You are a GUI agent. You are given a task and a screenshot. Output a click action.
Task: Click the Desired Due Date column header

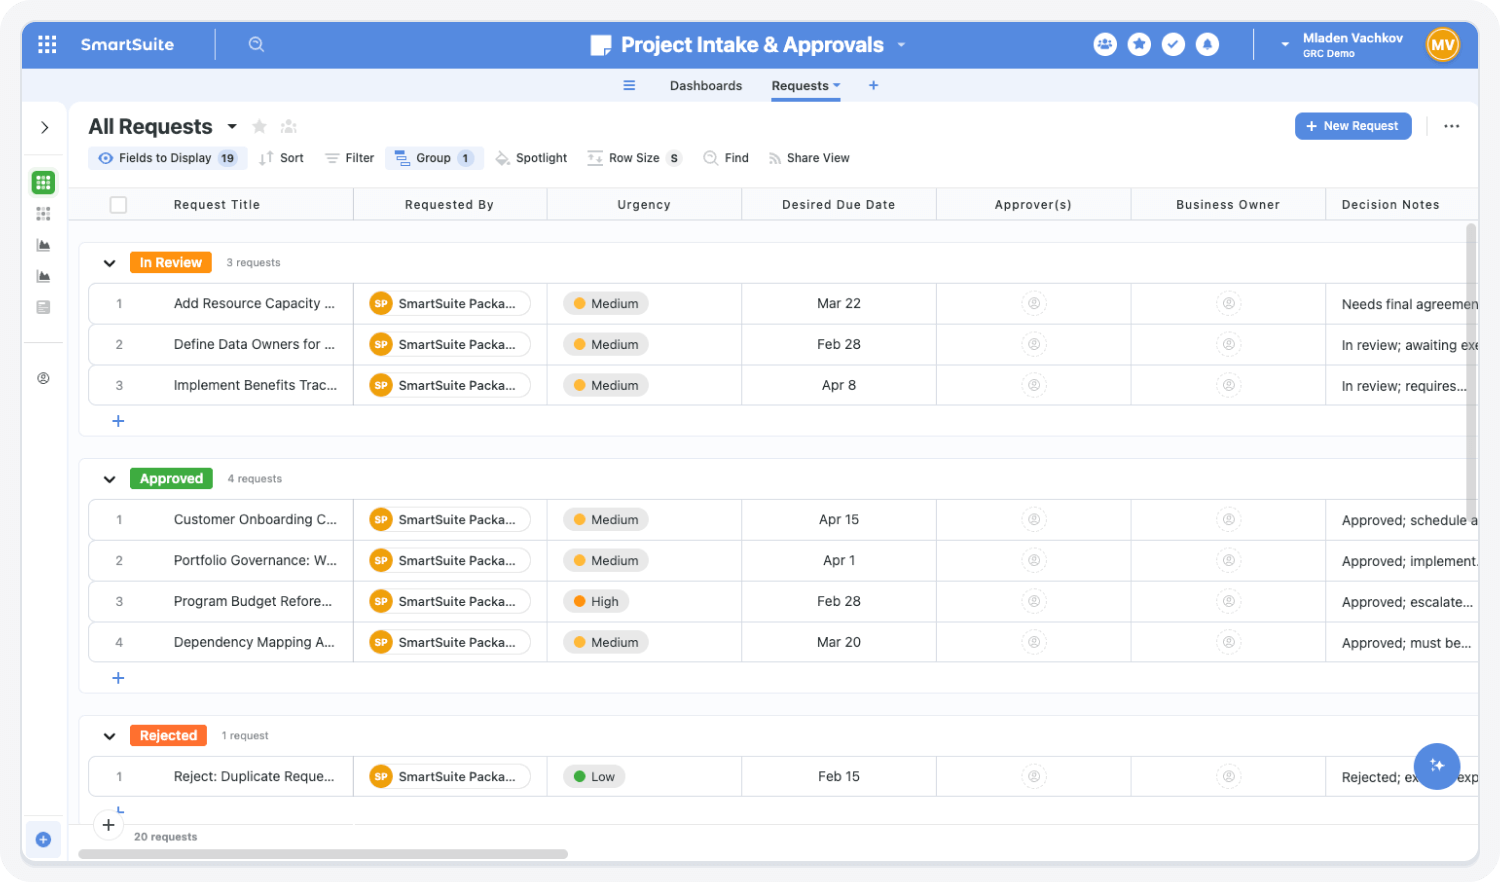838,205
